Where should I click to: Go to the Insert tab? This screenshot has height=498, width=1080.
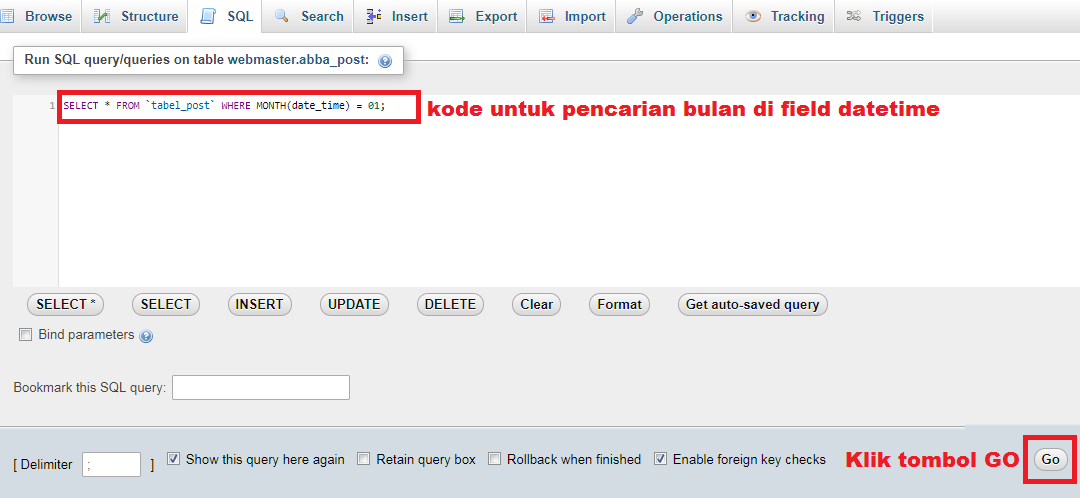click(396, 17)
